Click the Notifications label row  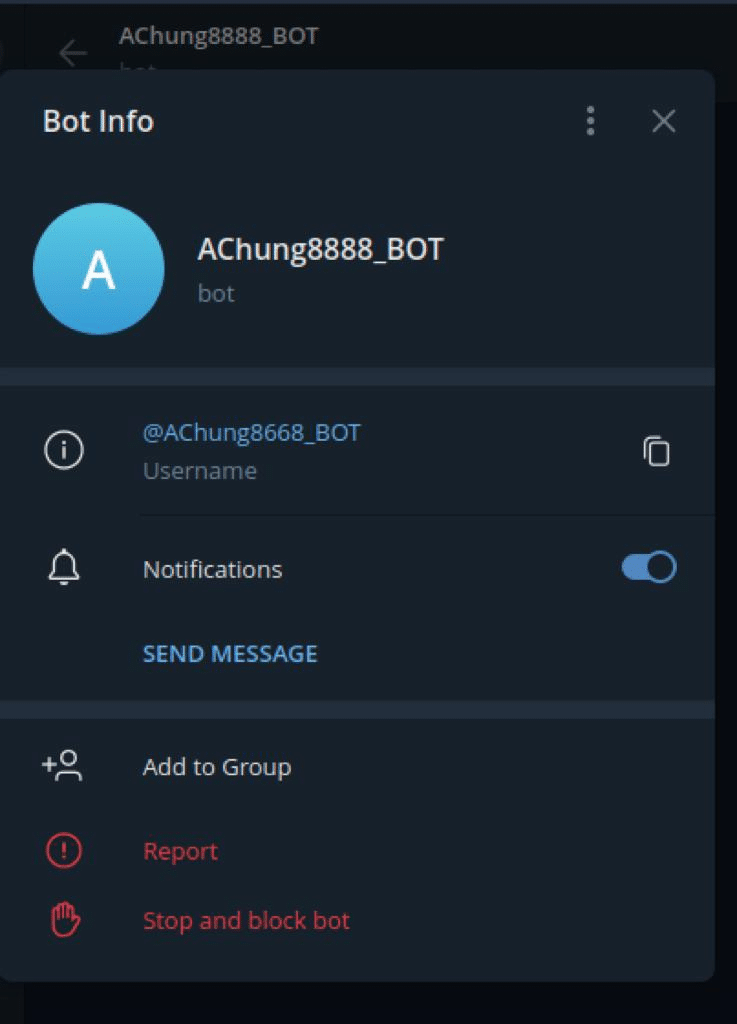(x=357, y=568)
